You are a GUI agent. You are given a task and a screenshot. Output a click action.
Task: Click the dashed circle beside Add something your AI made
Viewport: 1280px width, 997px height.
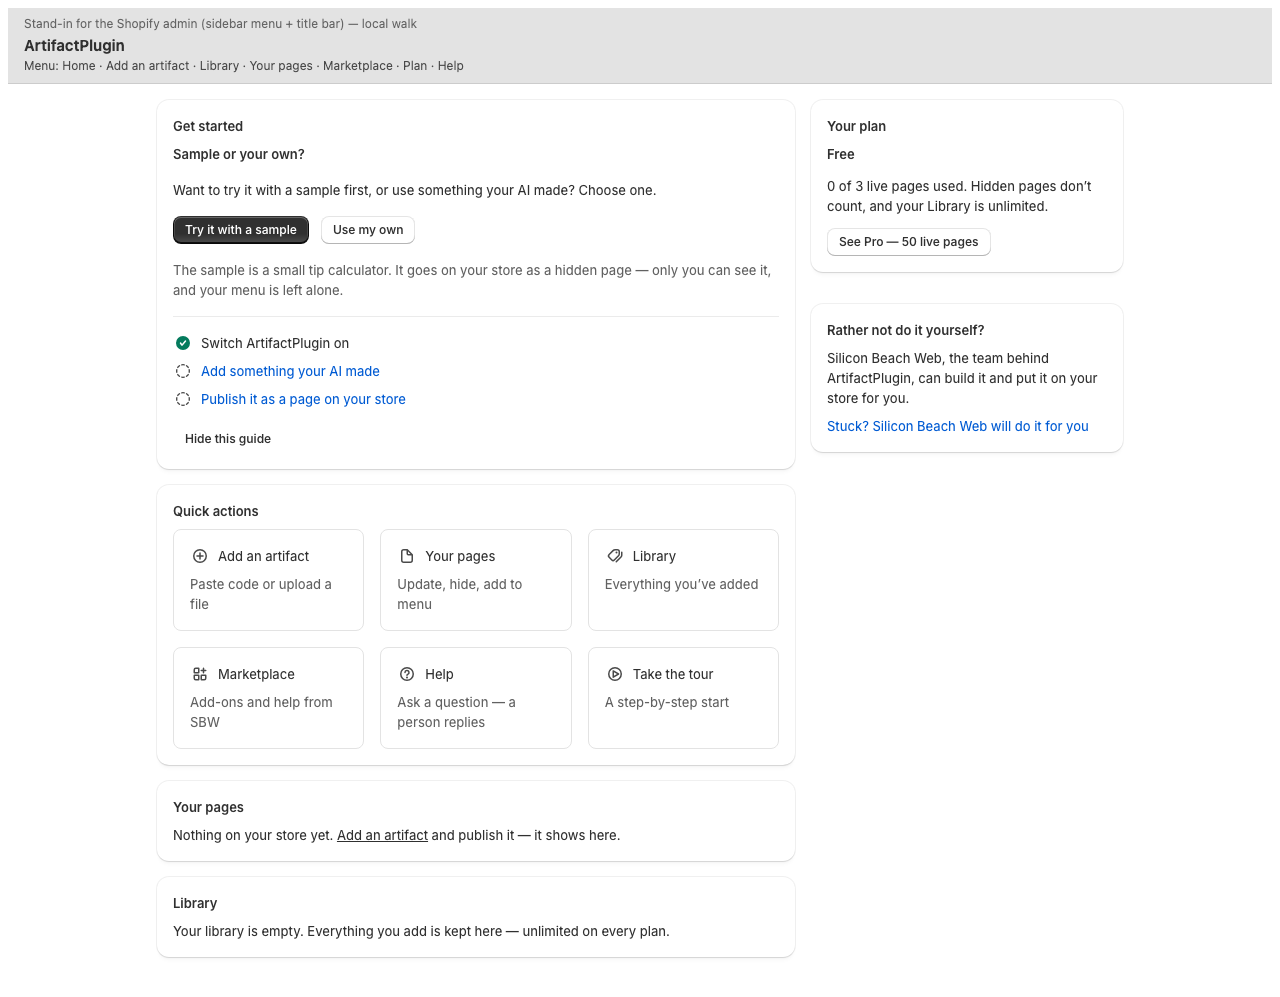[x=183, y=371]
